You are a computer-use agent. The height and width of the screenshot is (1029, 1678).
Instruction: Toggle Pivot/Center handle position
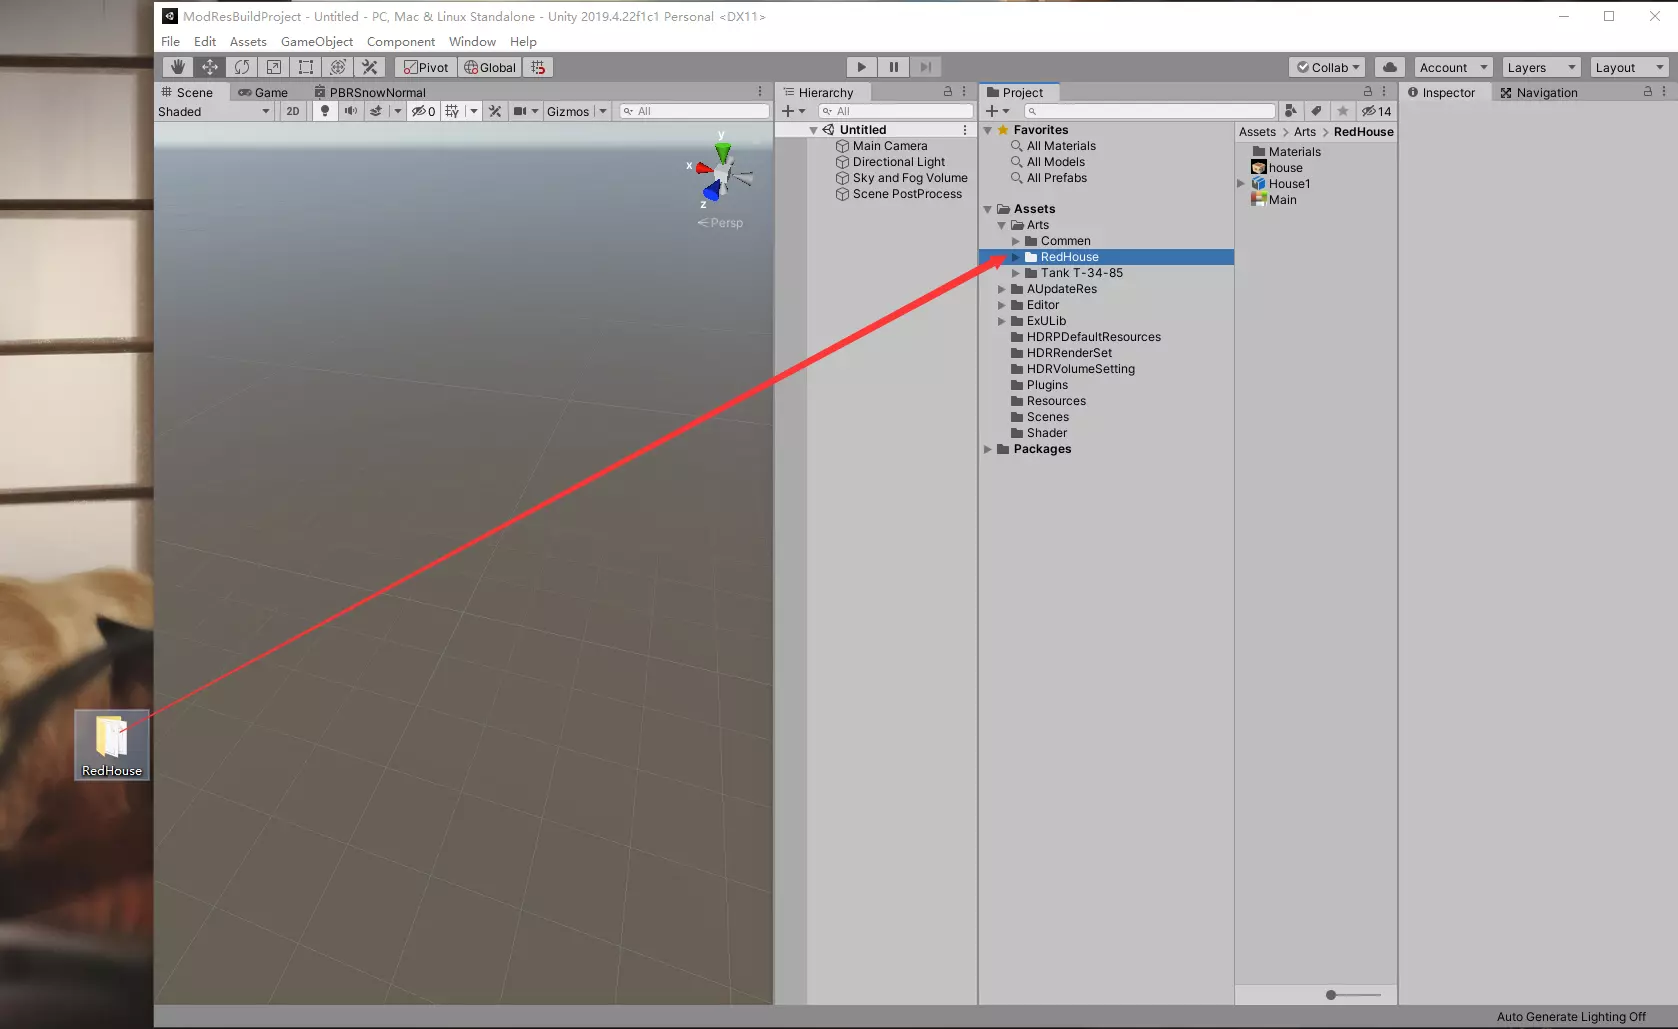point(426,67)
